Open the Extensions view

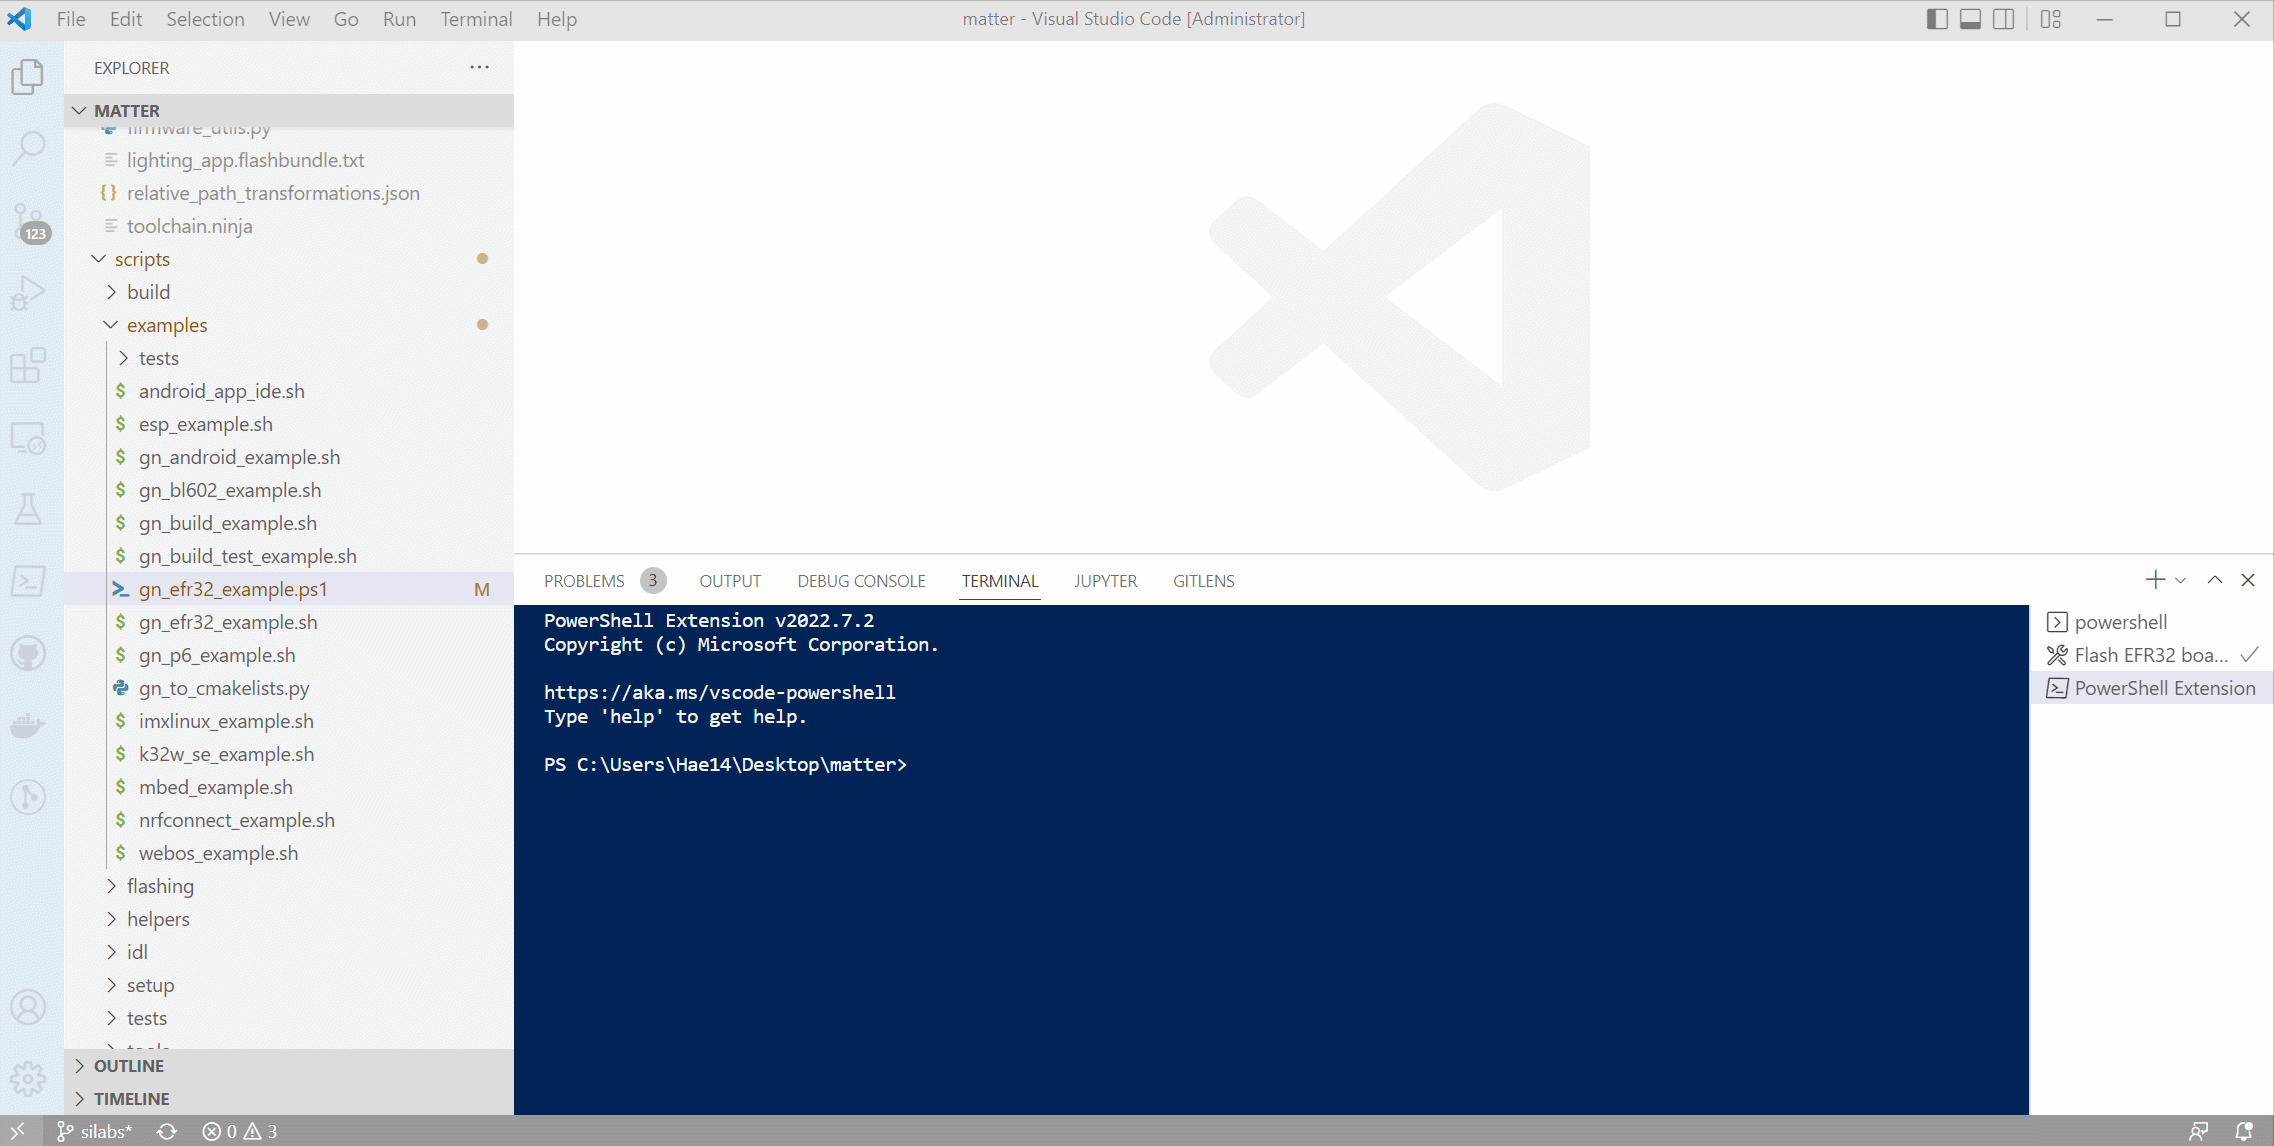click(28, 365)
